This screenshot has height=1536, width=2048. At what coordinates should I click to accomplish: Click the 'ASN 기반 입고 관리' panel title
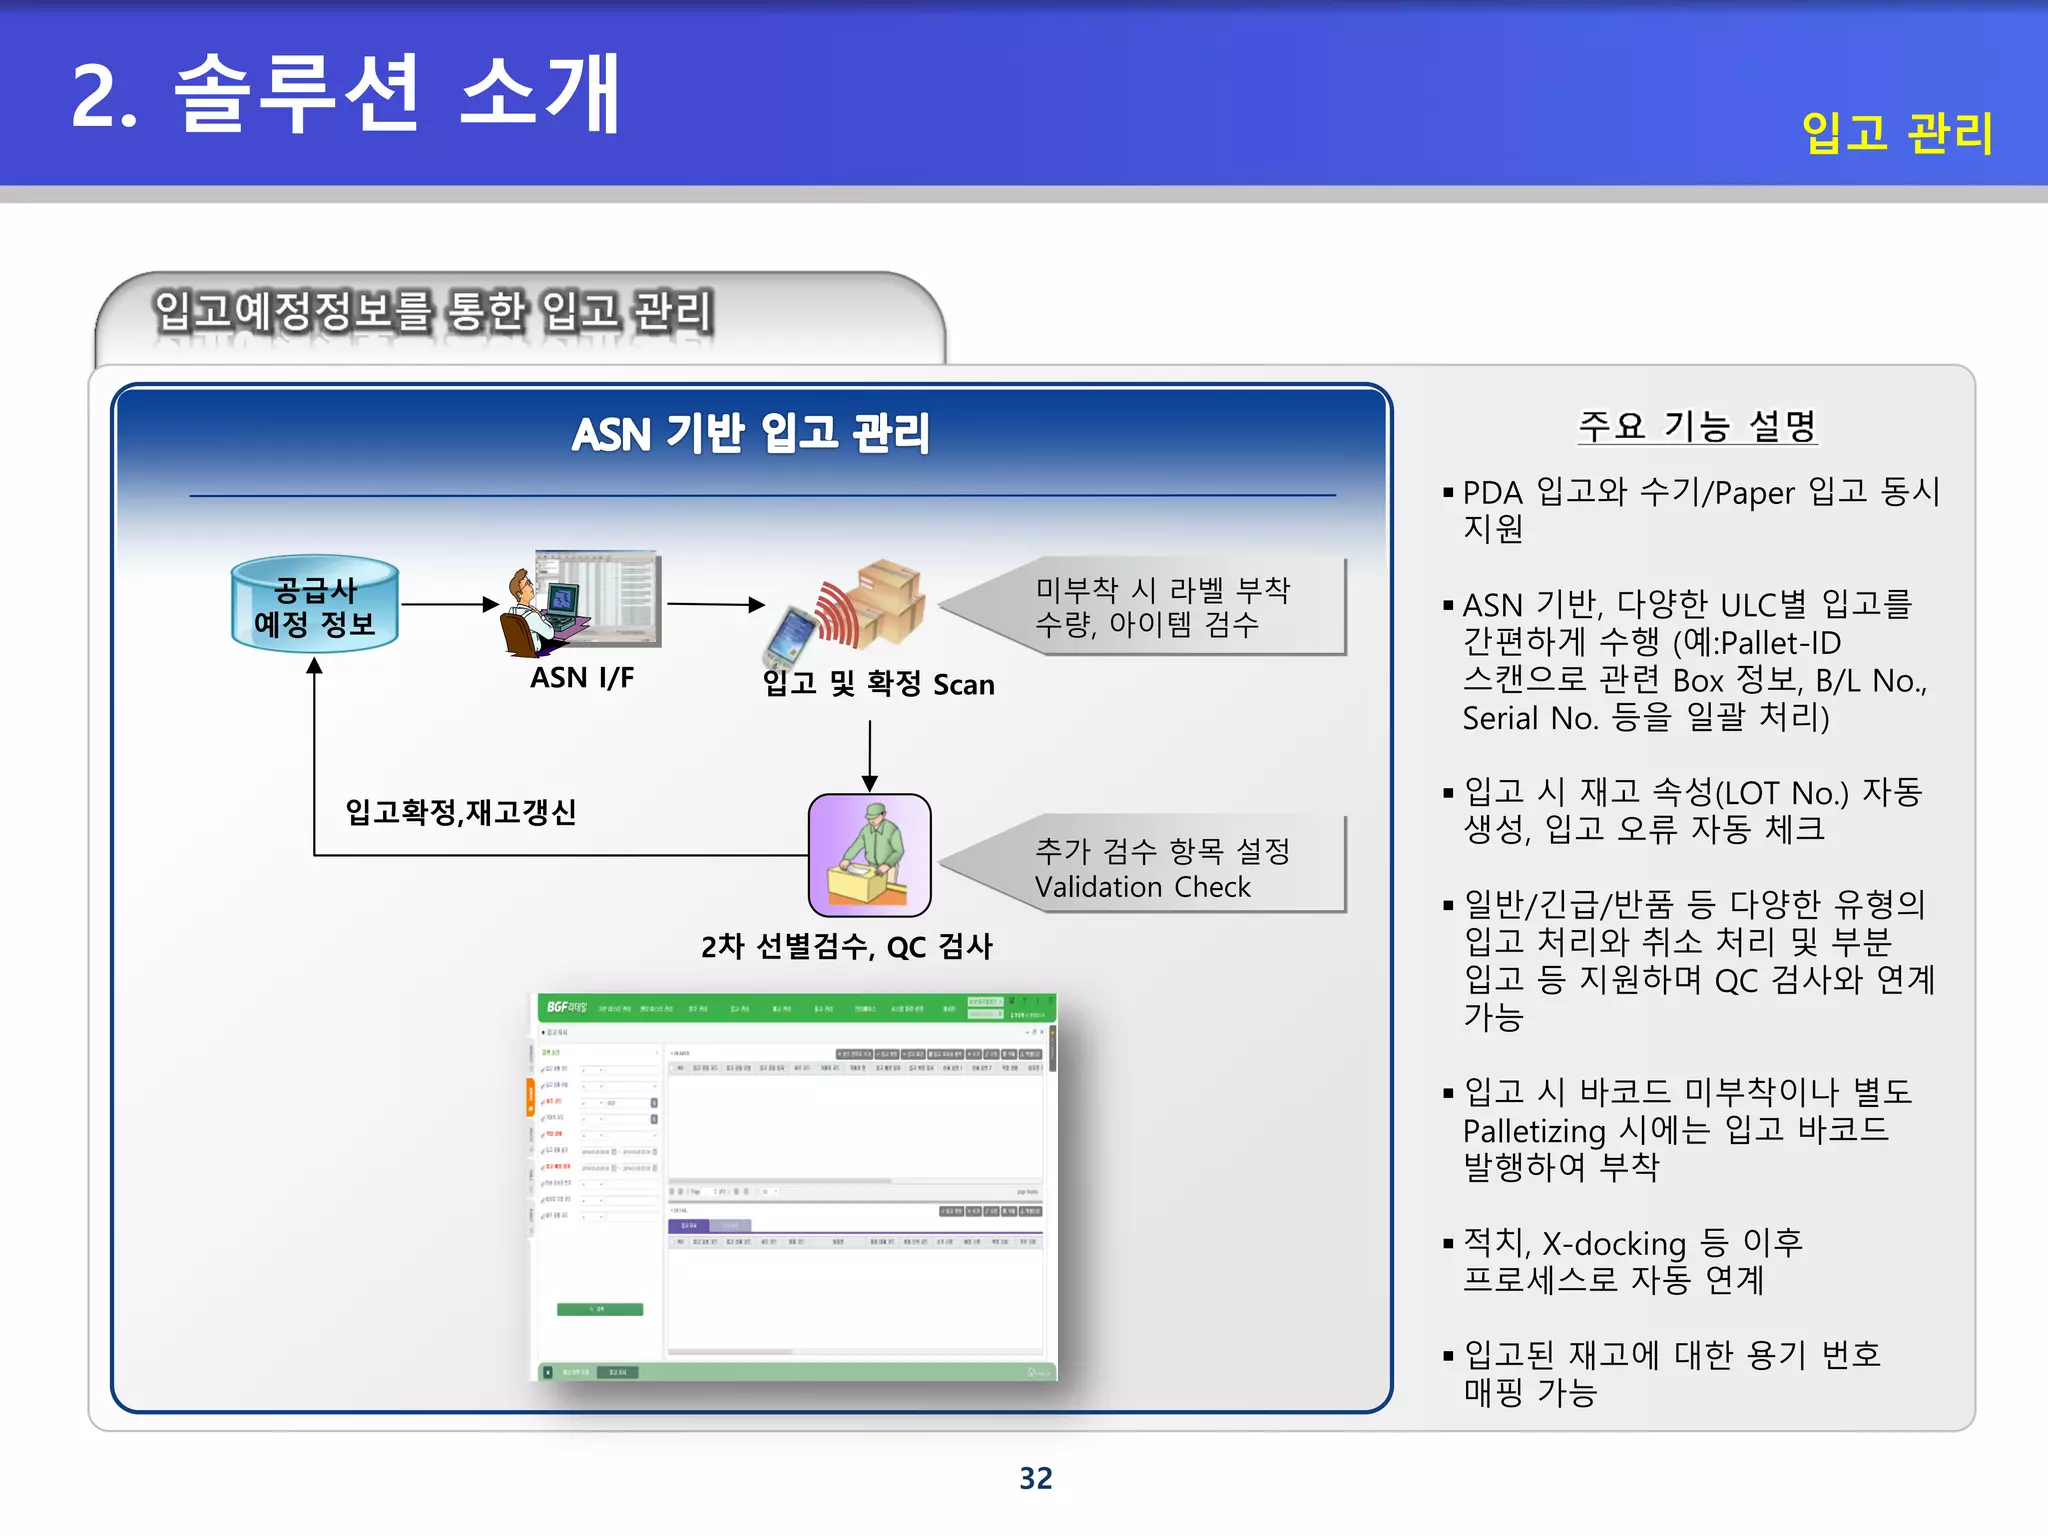[x=751, y=434]
